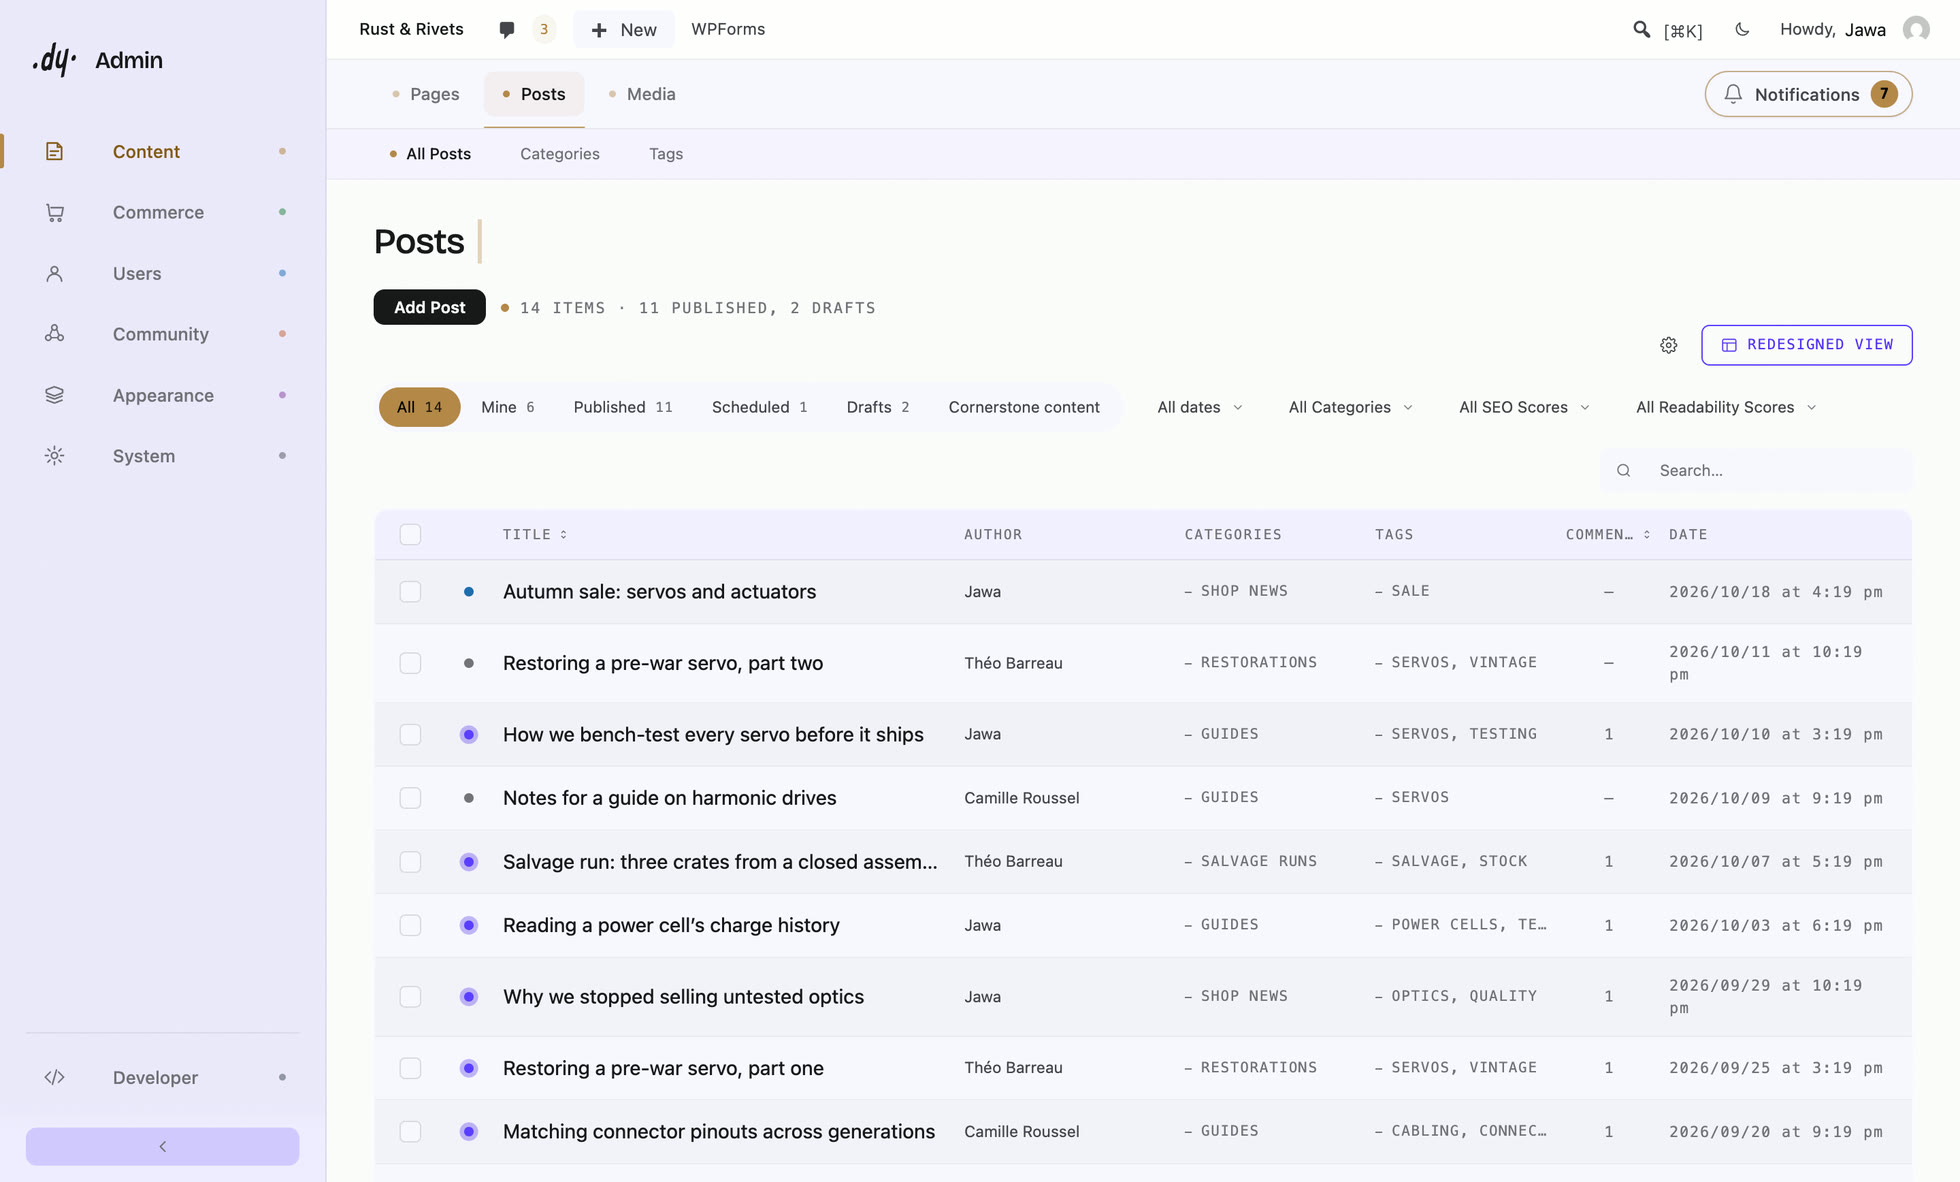The height and width of the screenshot is (1182, 1960).
Task: Tick the checkbox for How we bench-test every servo
Action: (x=410, y=734)
